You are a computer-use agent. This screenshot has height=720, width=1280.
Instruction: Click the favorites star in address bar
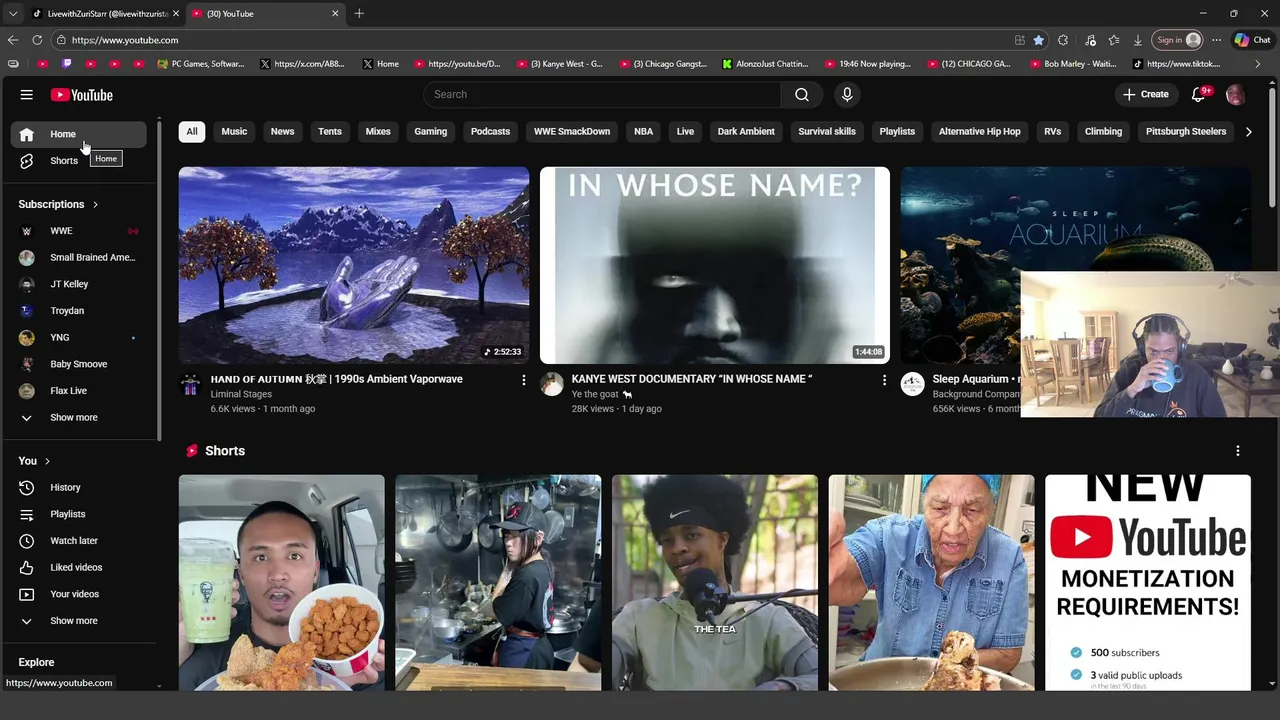1038,40
